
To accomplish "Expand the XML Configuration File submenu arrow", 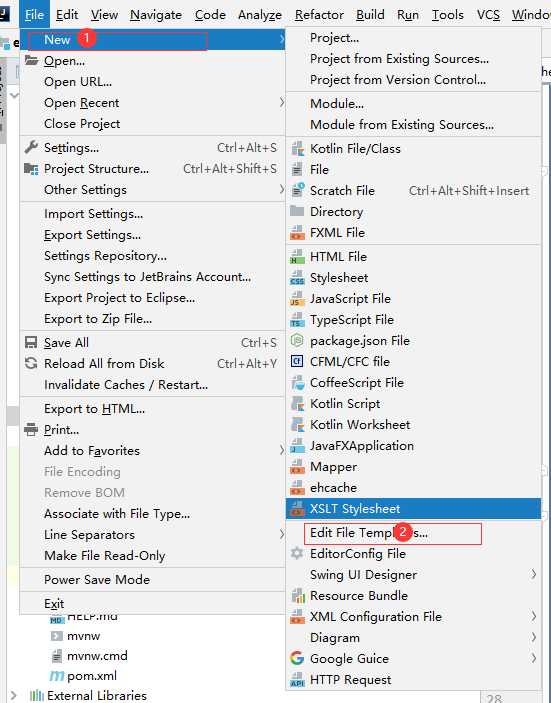I will point(534,616).
